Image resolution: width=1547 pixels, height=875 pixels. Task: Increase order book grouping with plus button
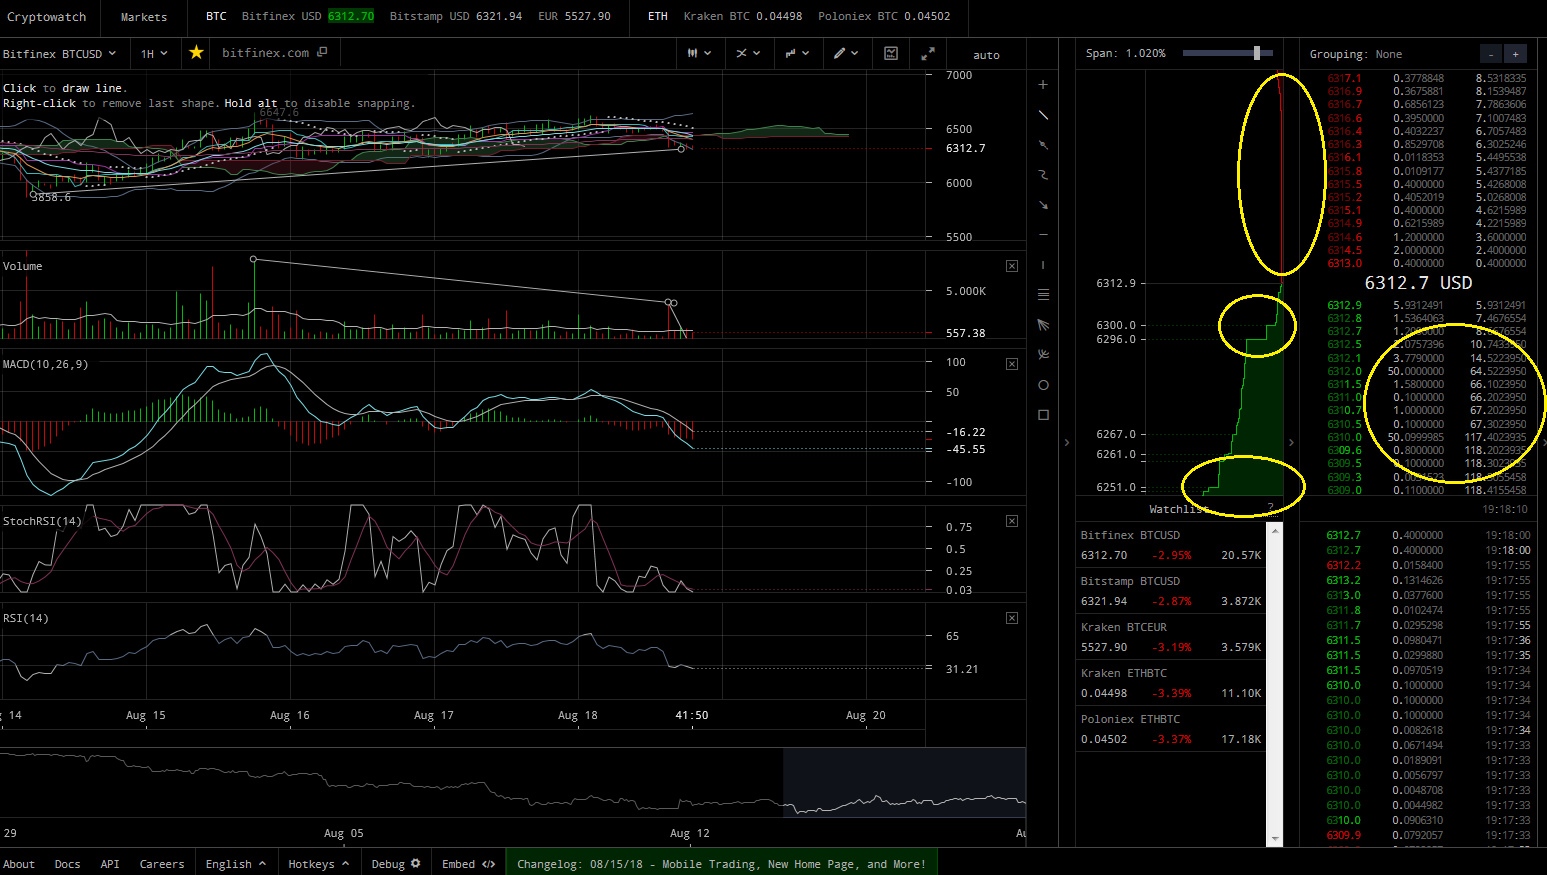point(1515,54)
